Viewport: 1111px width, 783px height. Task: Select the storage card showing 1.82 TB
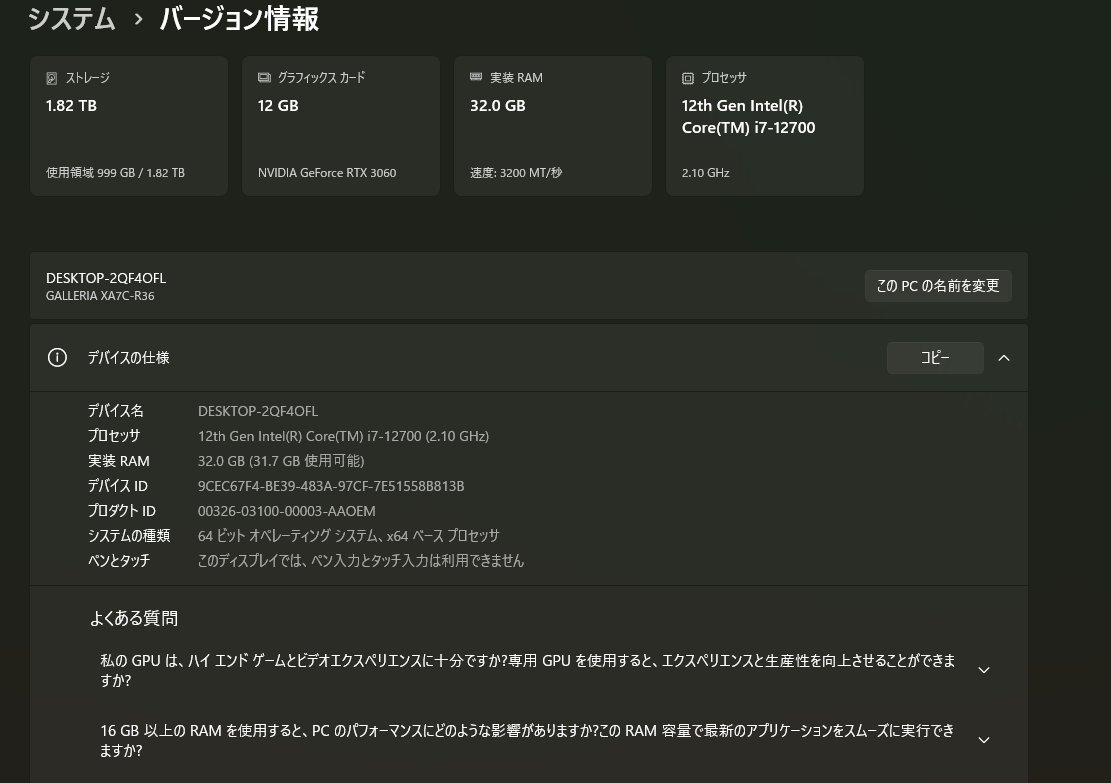coord(128,125)
